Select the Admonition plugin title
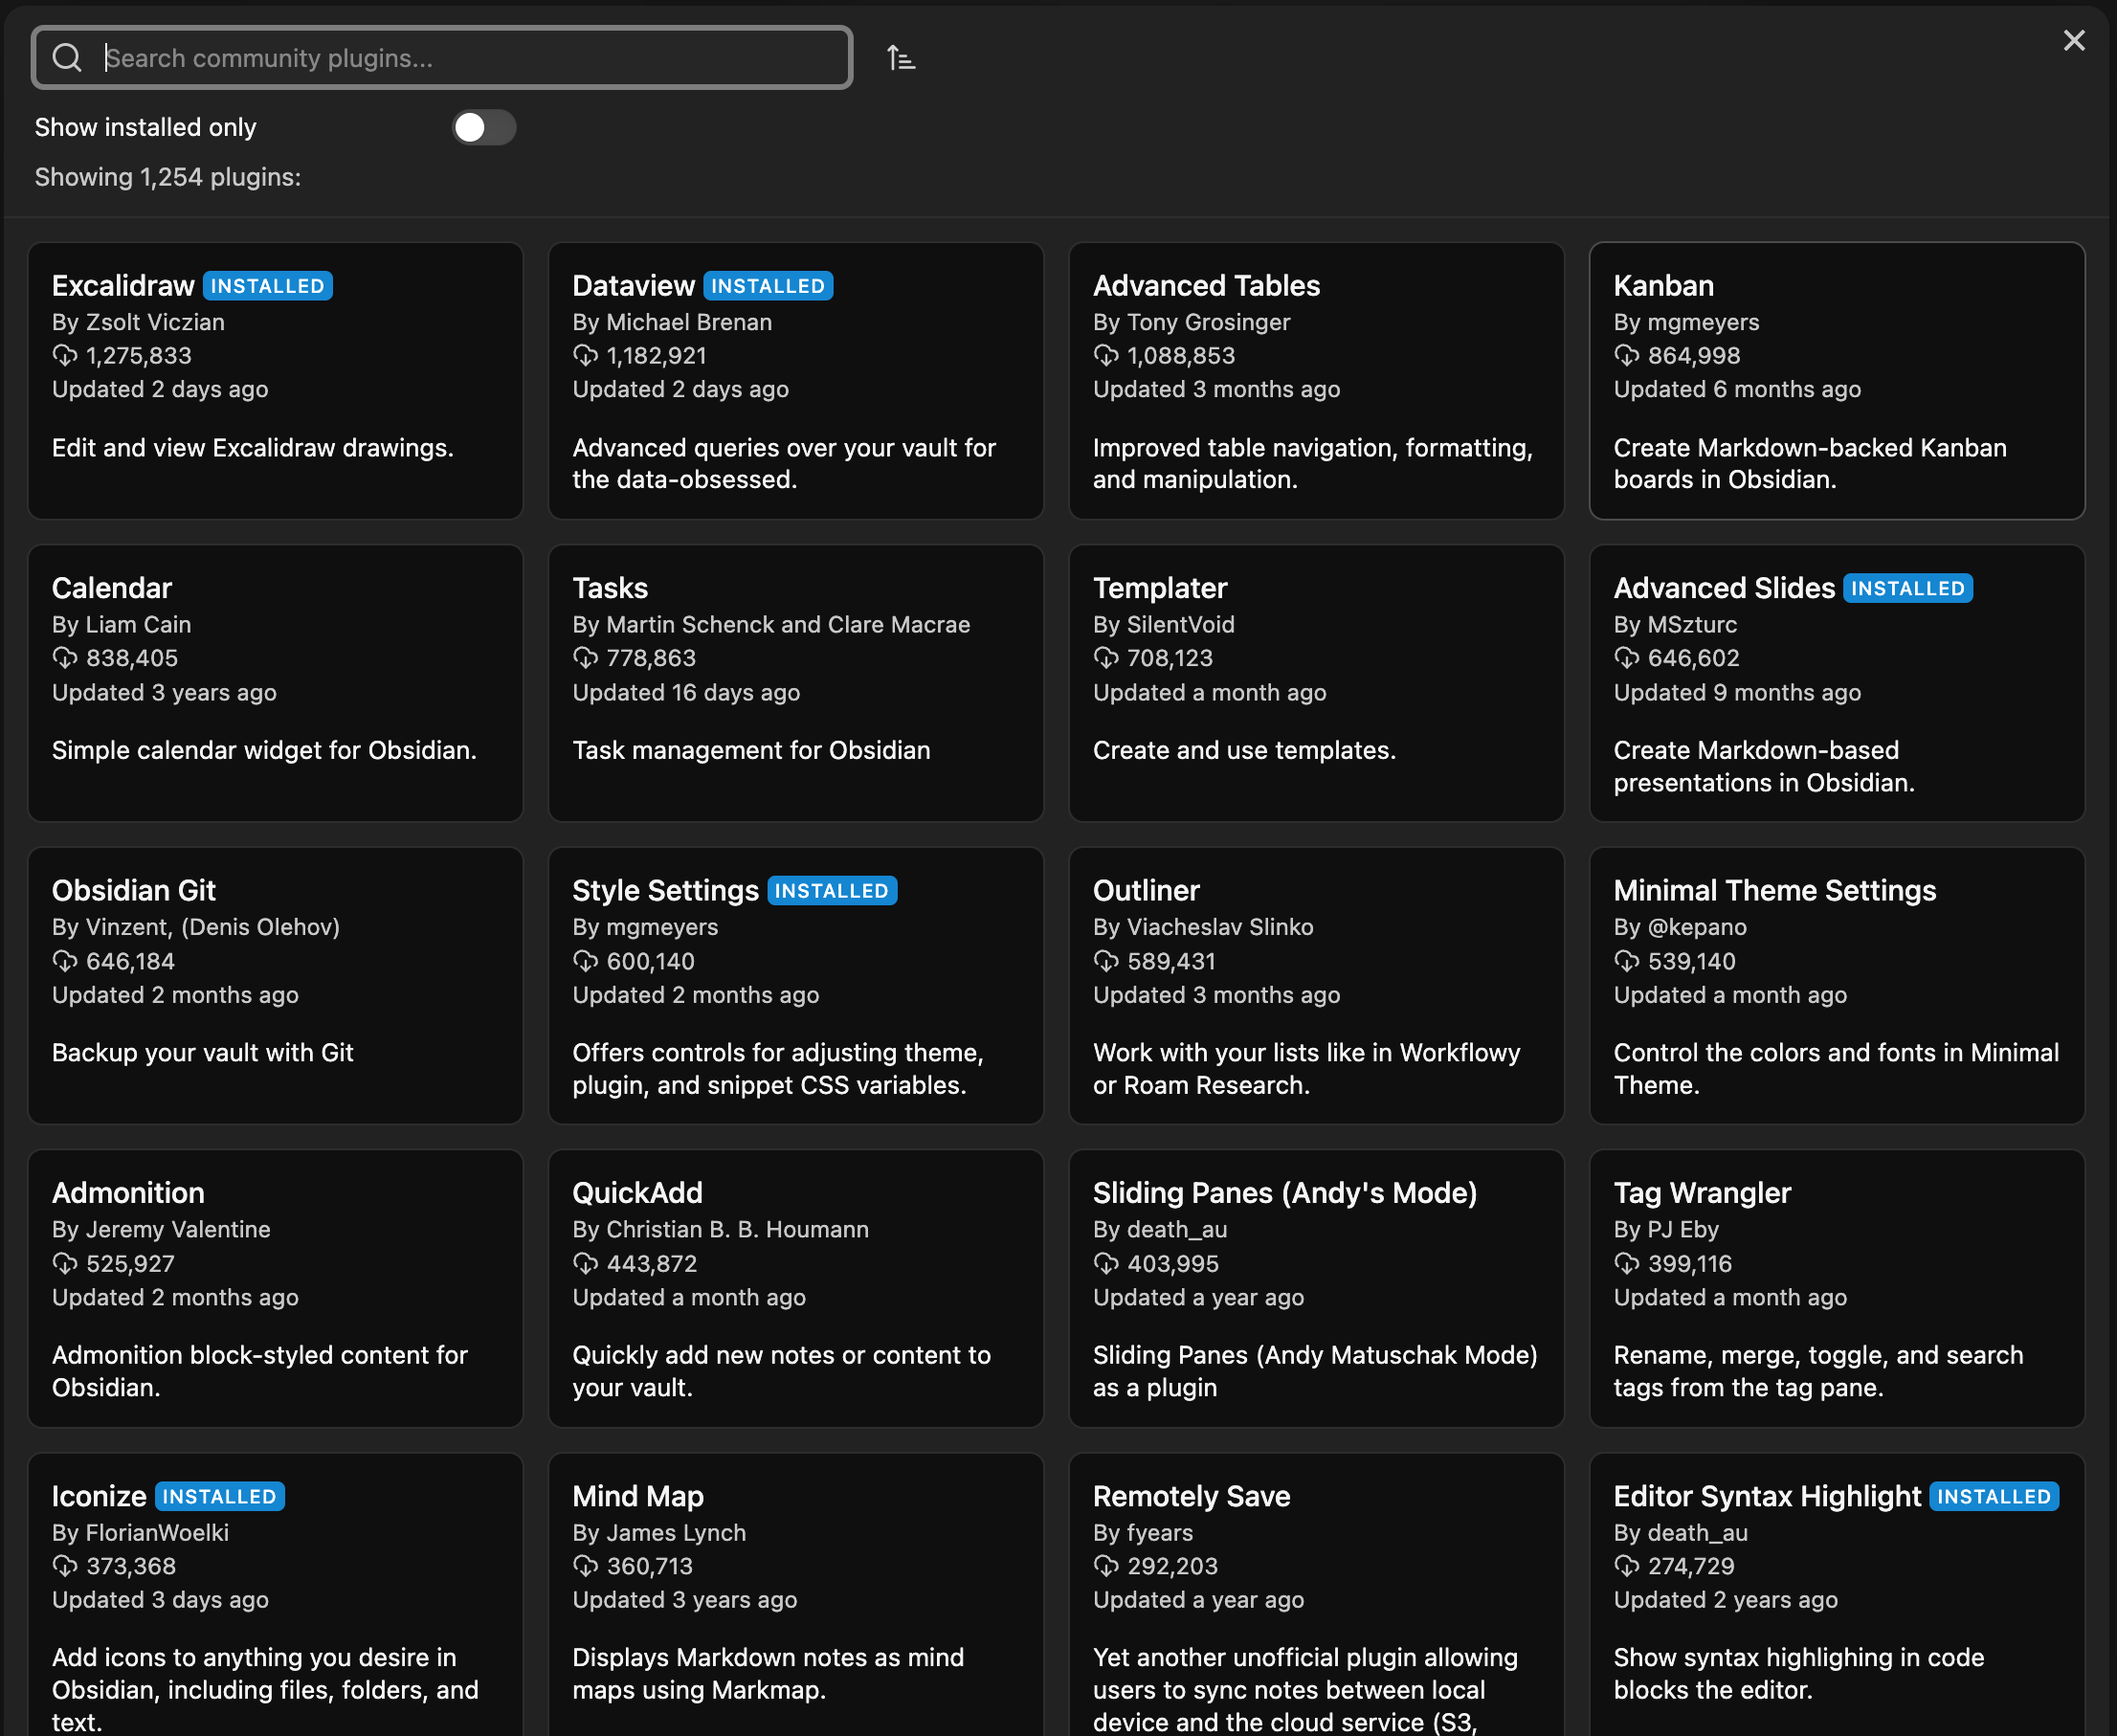 coord(128,1193)
